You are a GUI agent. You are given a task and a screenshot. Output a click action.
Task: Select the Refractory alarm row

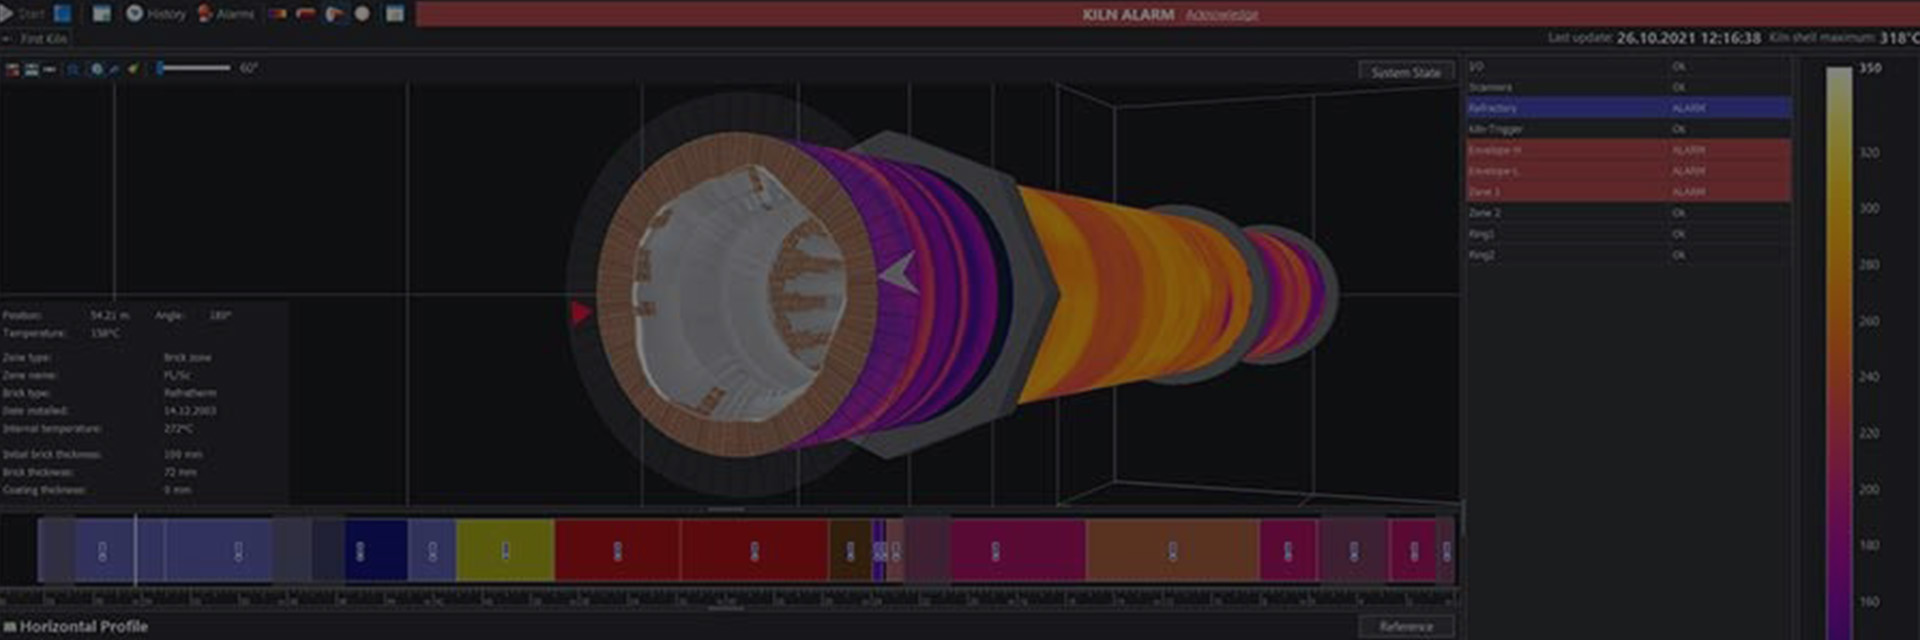click(x=1627, y=108)
